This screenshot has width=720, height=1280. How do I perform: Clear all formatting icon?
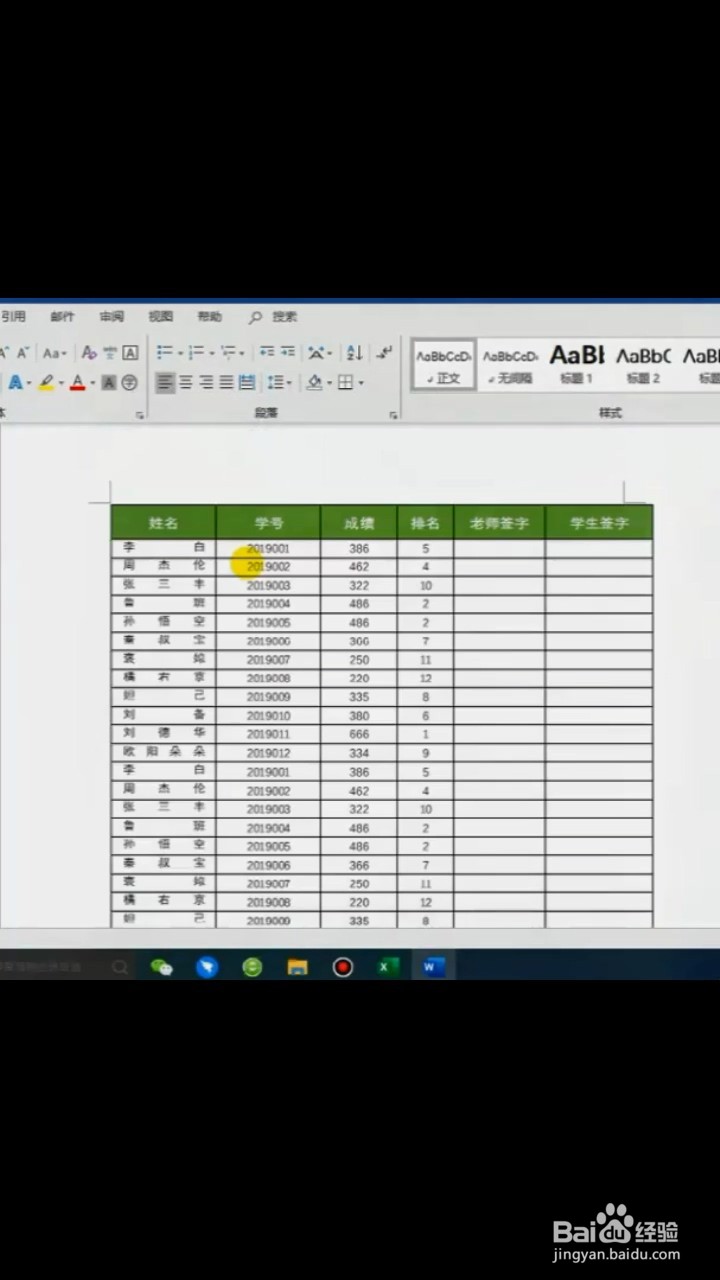[89, 352]
